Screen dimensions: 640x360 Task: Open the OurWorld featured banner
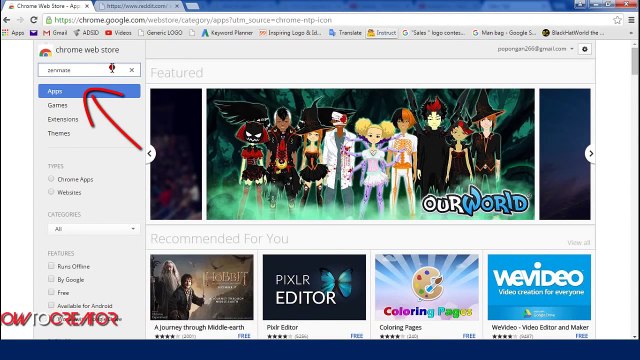pos(370,154)
